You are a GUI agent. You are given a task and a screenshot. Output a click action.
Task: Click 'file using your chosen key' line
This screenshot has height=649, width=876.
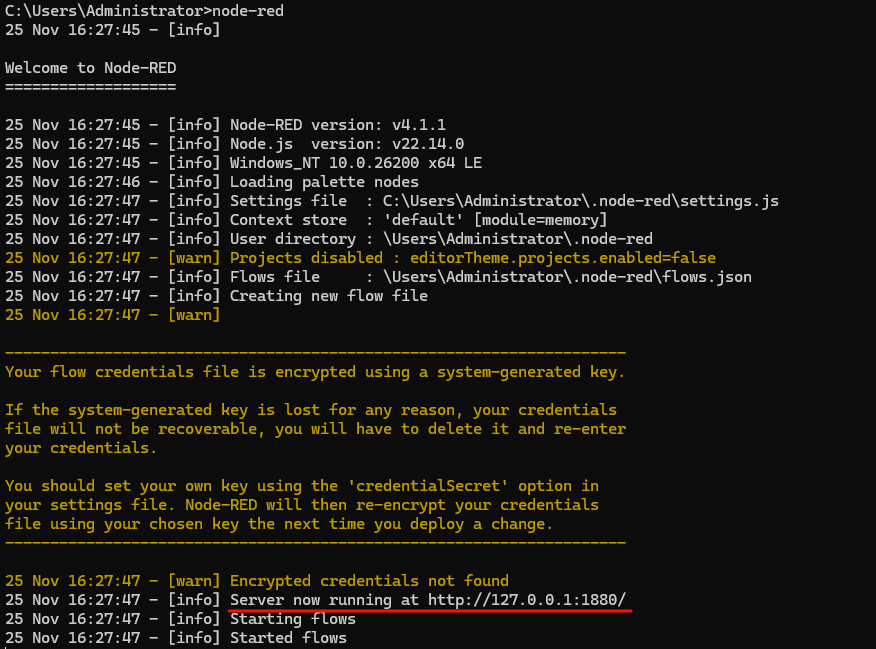point(279,524)
